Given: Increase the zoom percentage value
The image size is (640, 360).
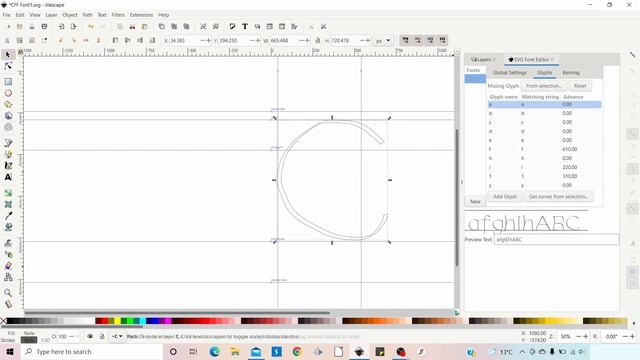Looking at the screenshot, I should 585,336.
